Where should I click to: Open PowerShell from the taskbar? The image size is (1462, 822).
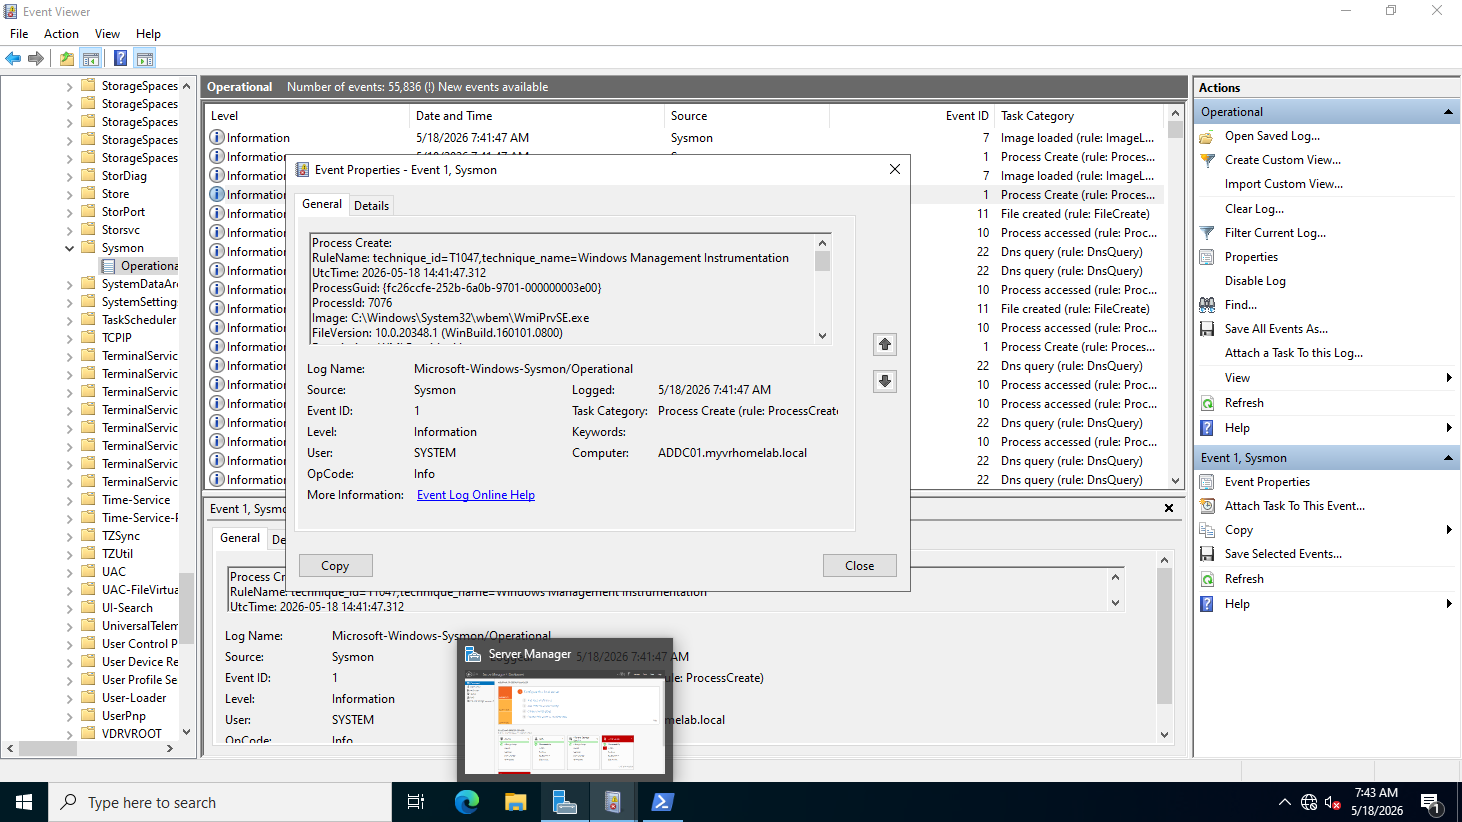point(662,802)
